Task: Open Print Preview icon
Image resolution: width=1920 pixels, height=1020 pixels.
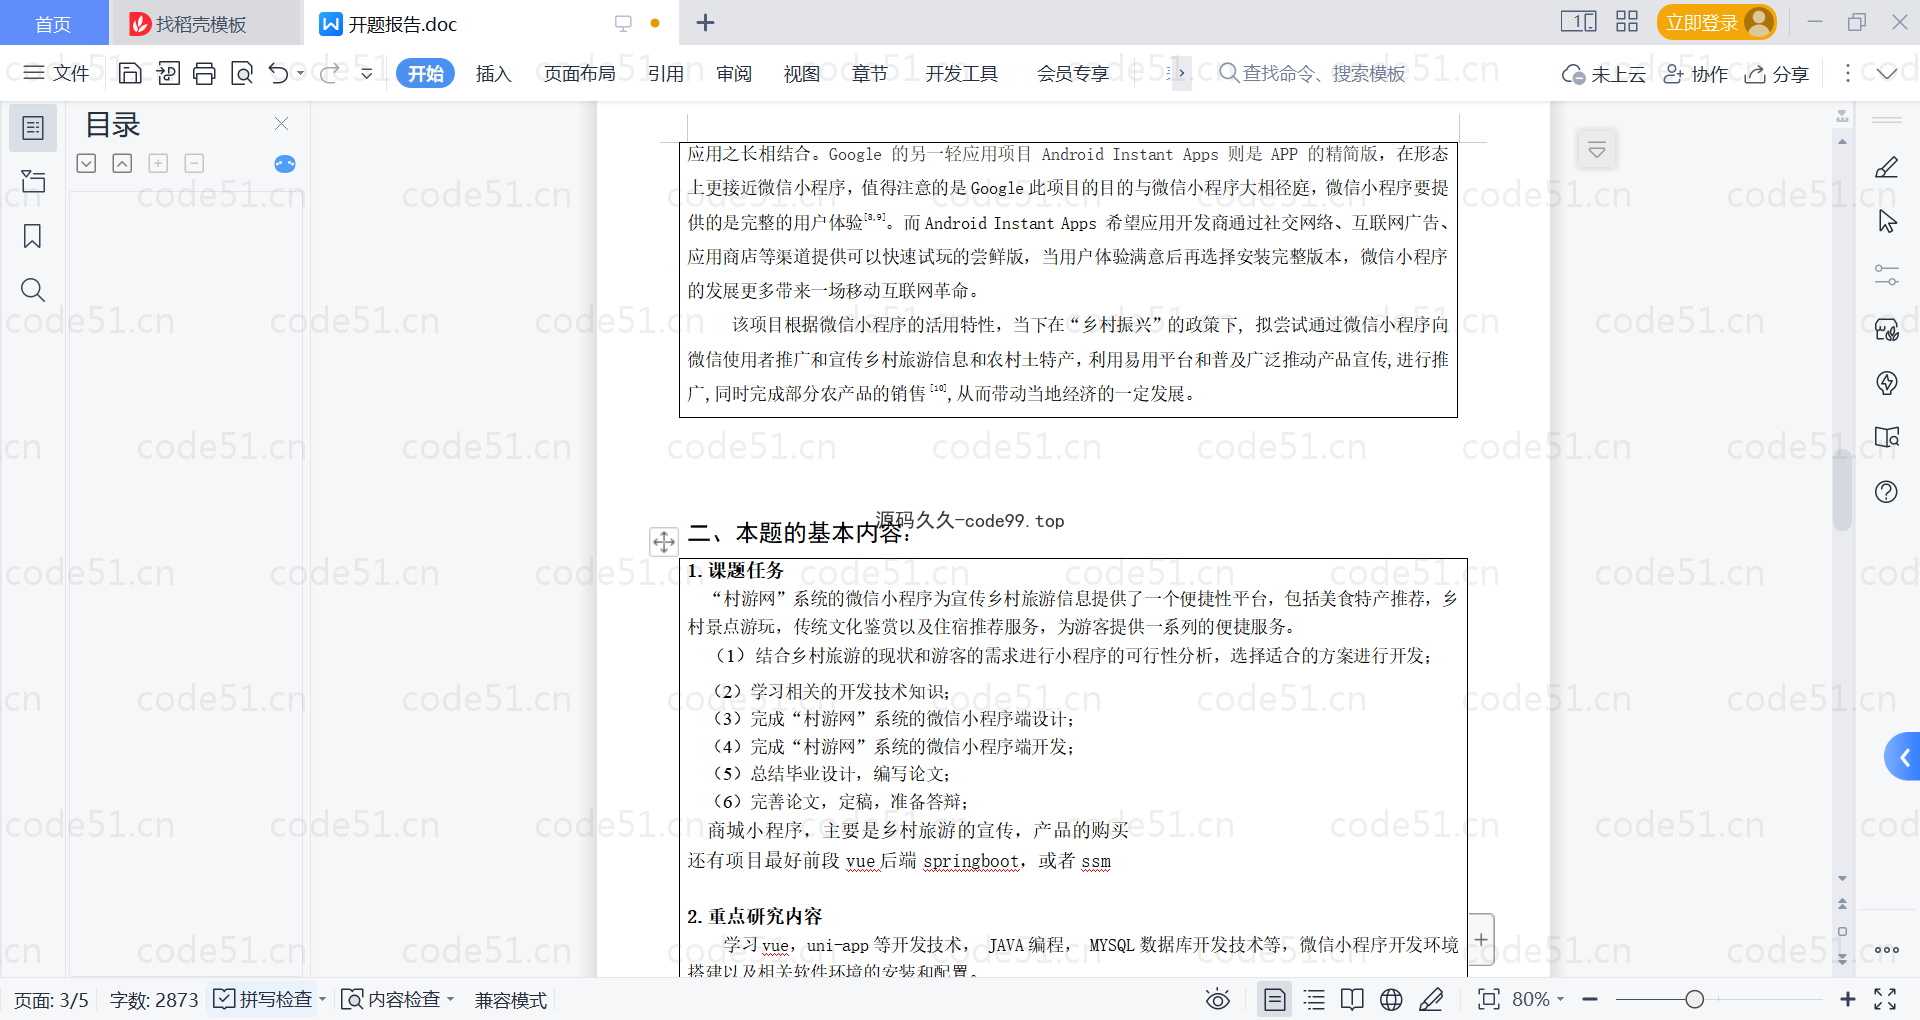Action: [241, 73]
